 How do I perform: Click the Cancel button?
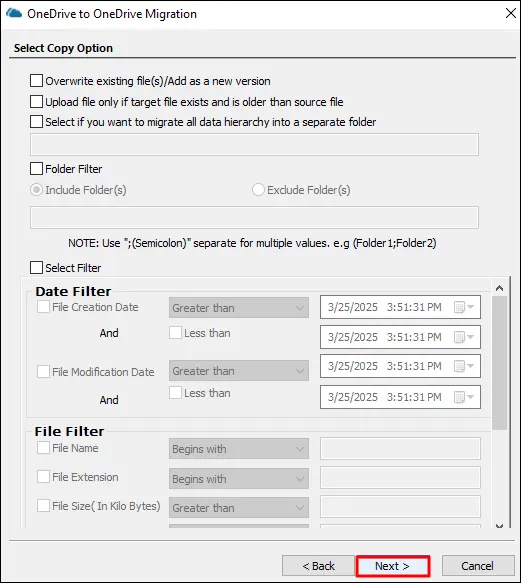point(478,566)
